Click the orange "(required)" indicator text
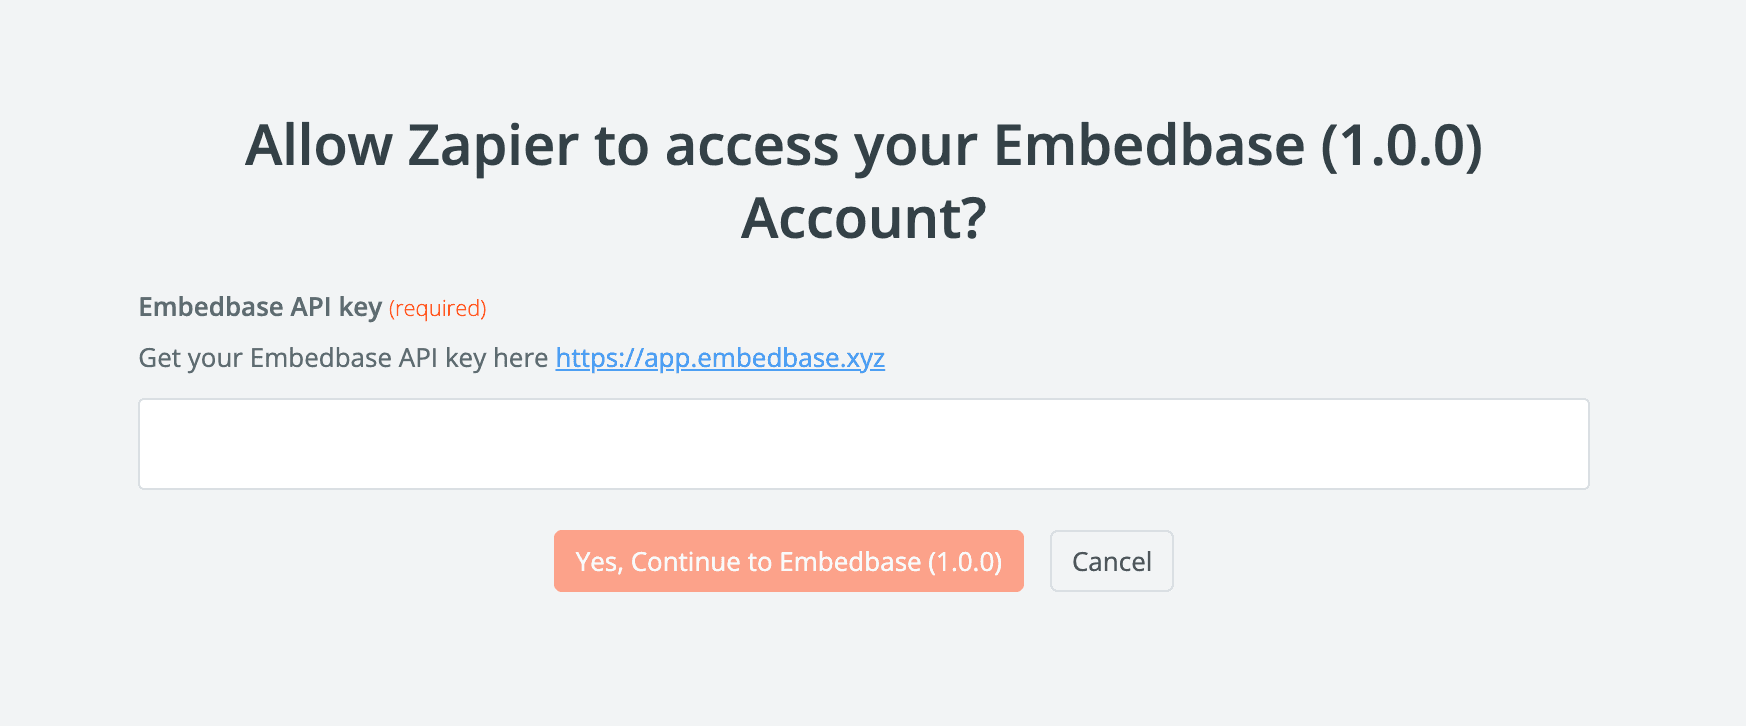The width and height of the screenshot is (1746, 726). tap(438, 308)
